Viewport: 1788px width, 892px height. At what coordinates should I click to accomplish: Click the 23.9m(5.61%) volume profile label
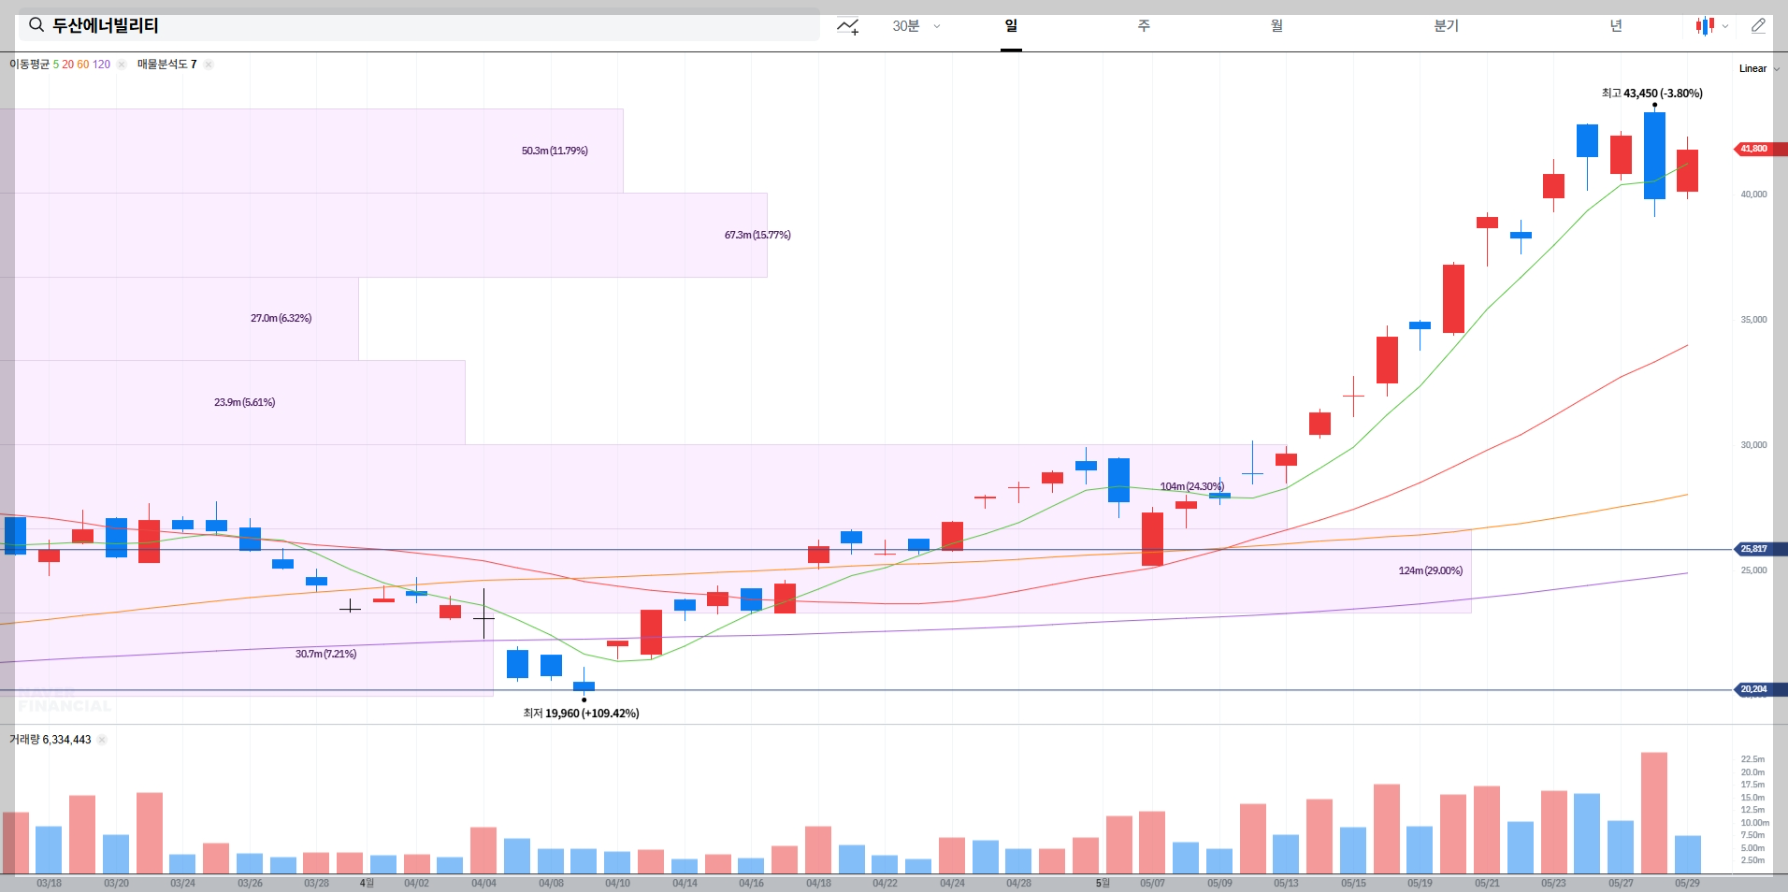point(244,402)
